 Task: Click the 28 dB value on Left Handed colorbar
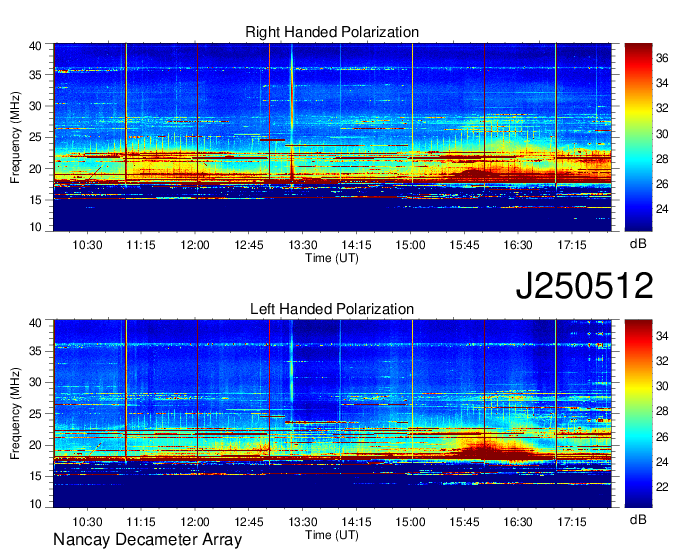[662, 411]
